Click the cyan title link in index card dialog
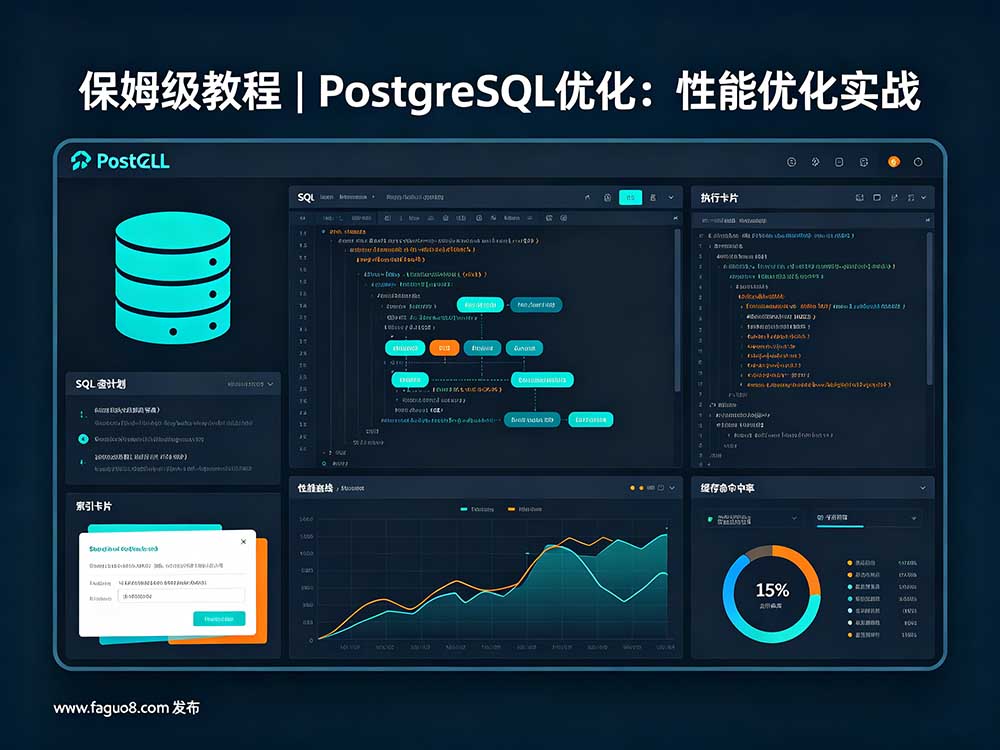Image resolution: width=1000 pixels, height=750 pixels. (123, 548)
